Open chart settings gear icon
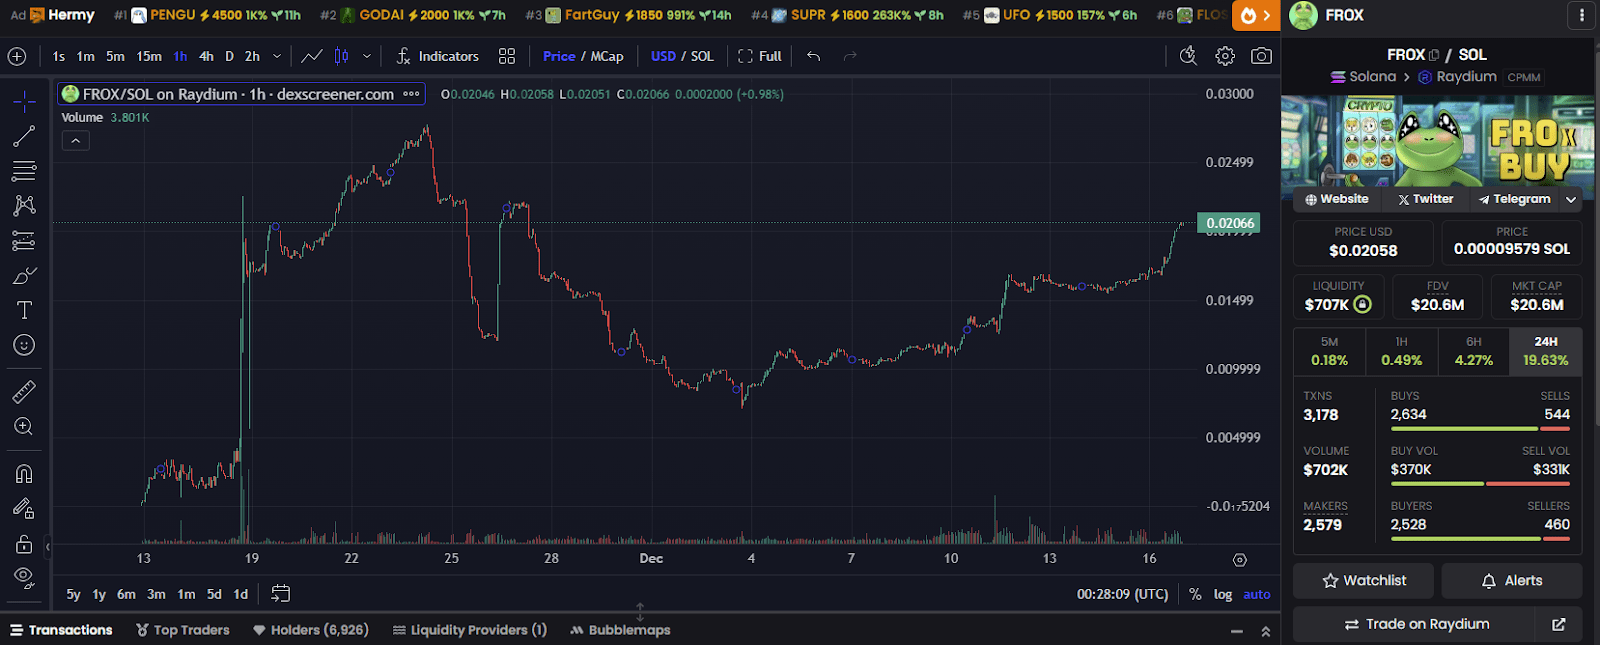This screenshot has width=1600, height=645. [1225, 56]
